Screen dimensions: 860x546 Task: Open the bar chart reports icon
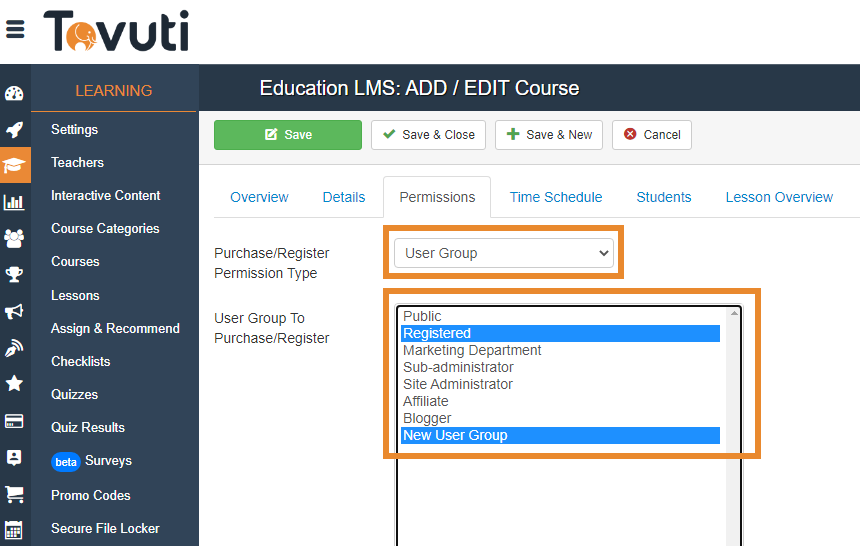(14, 202)
